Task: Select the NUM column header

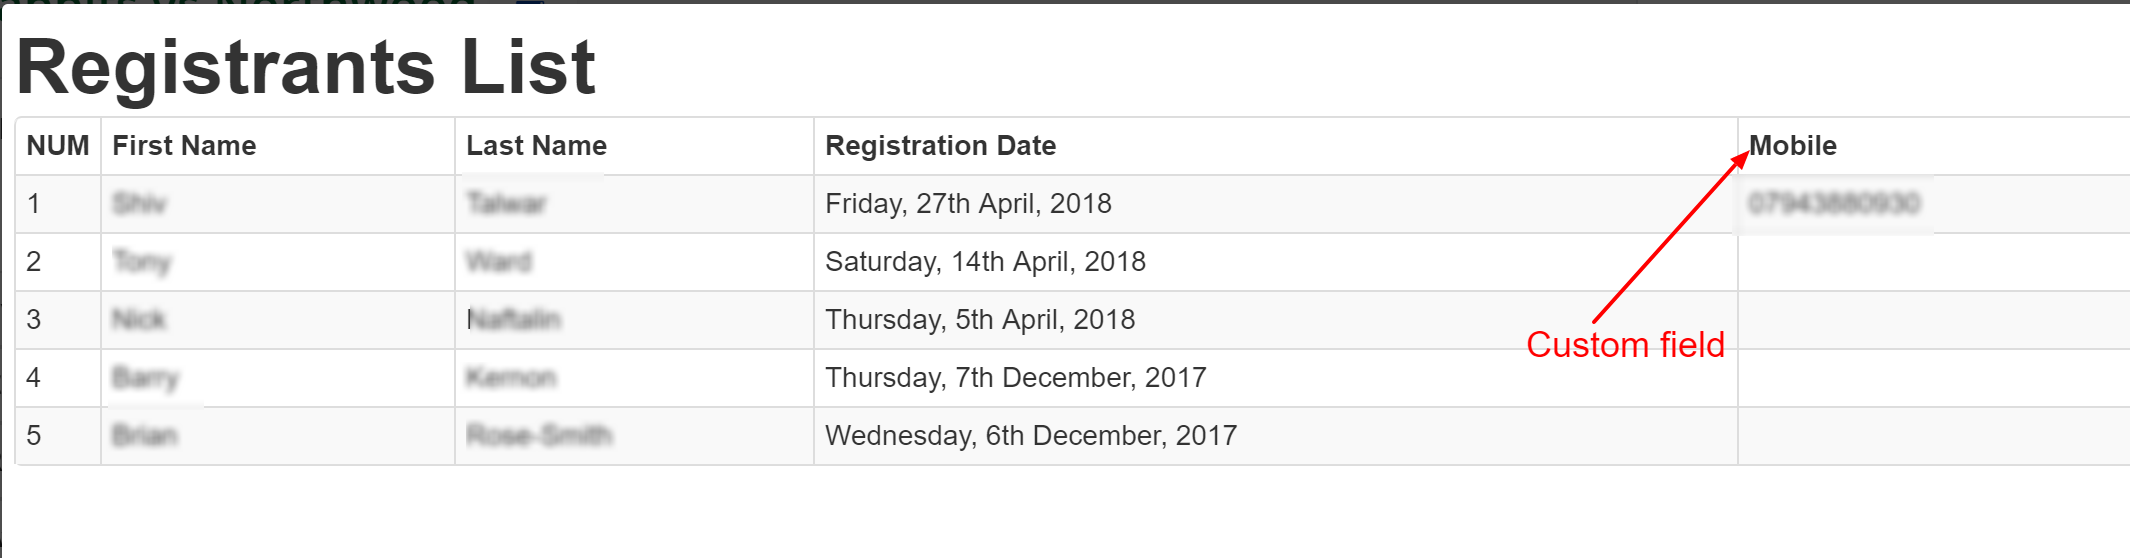Action: pos(58,146)
